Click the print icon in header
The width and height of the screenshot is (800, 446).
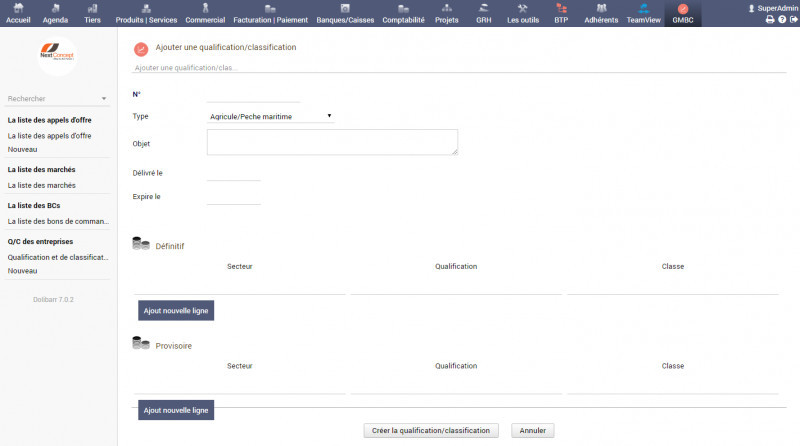tap(770, 19)
